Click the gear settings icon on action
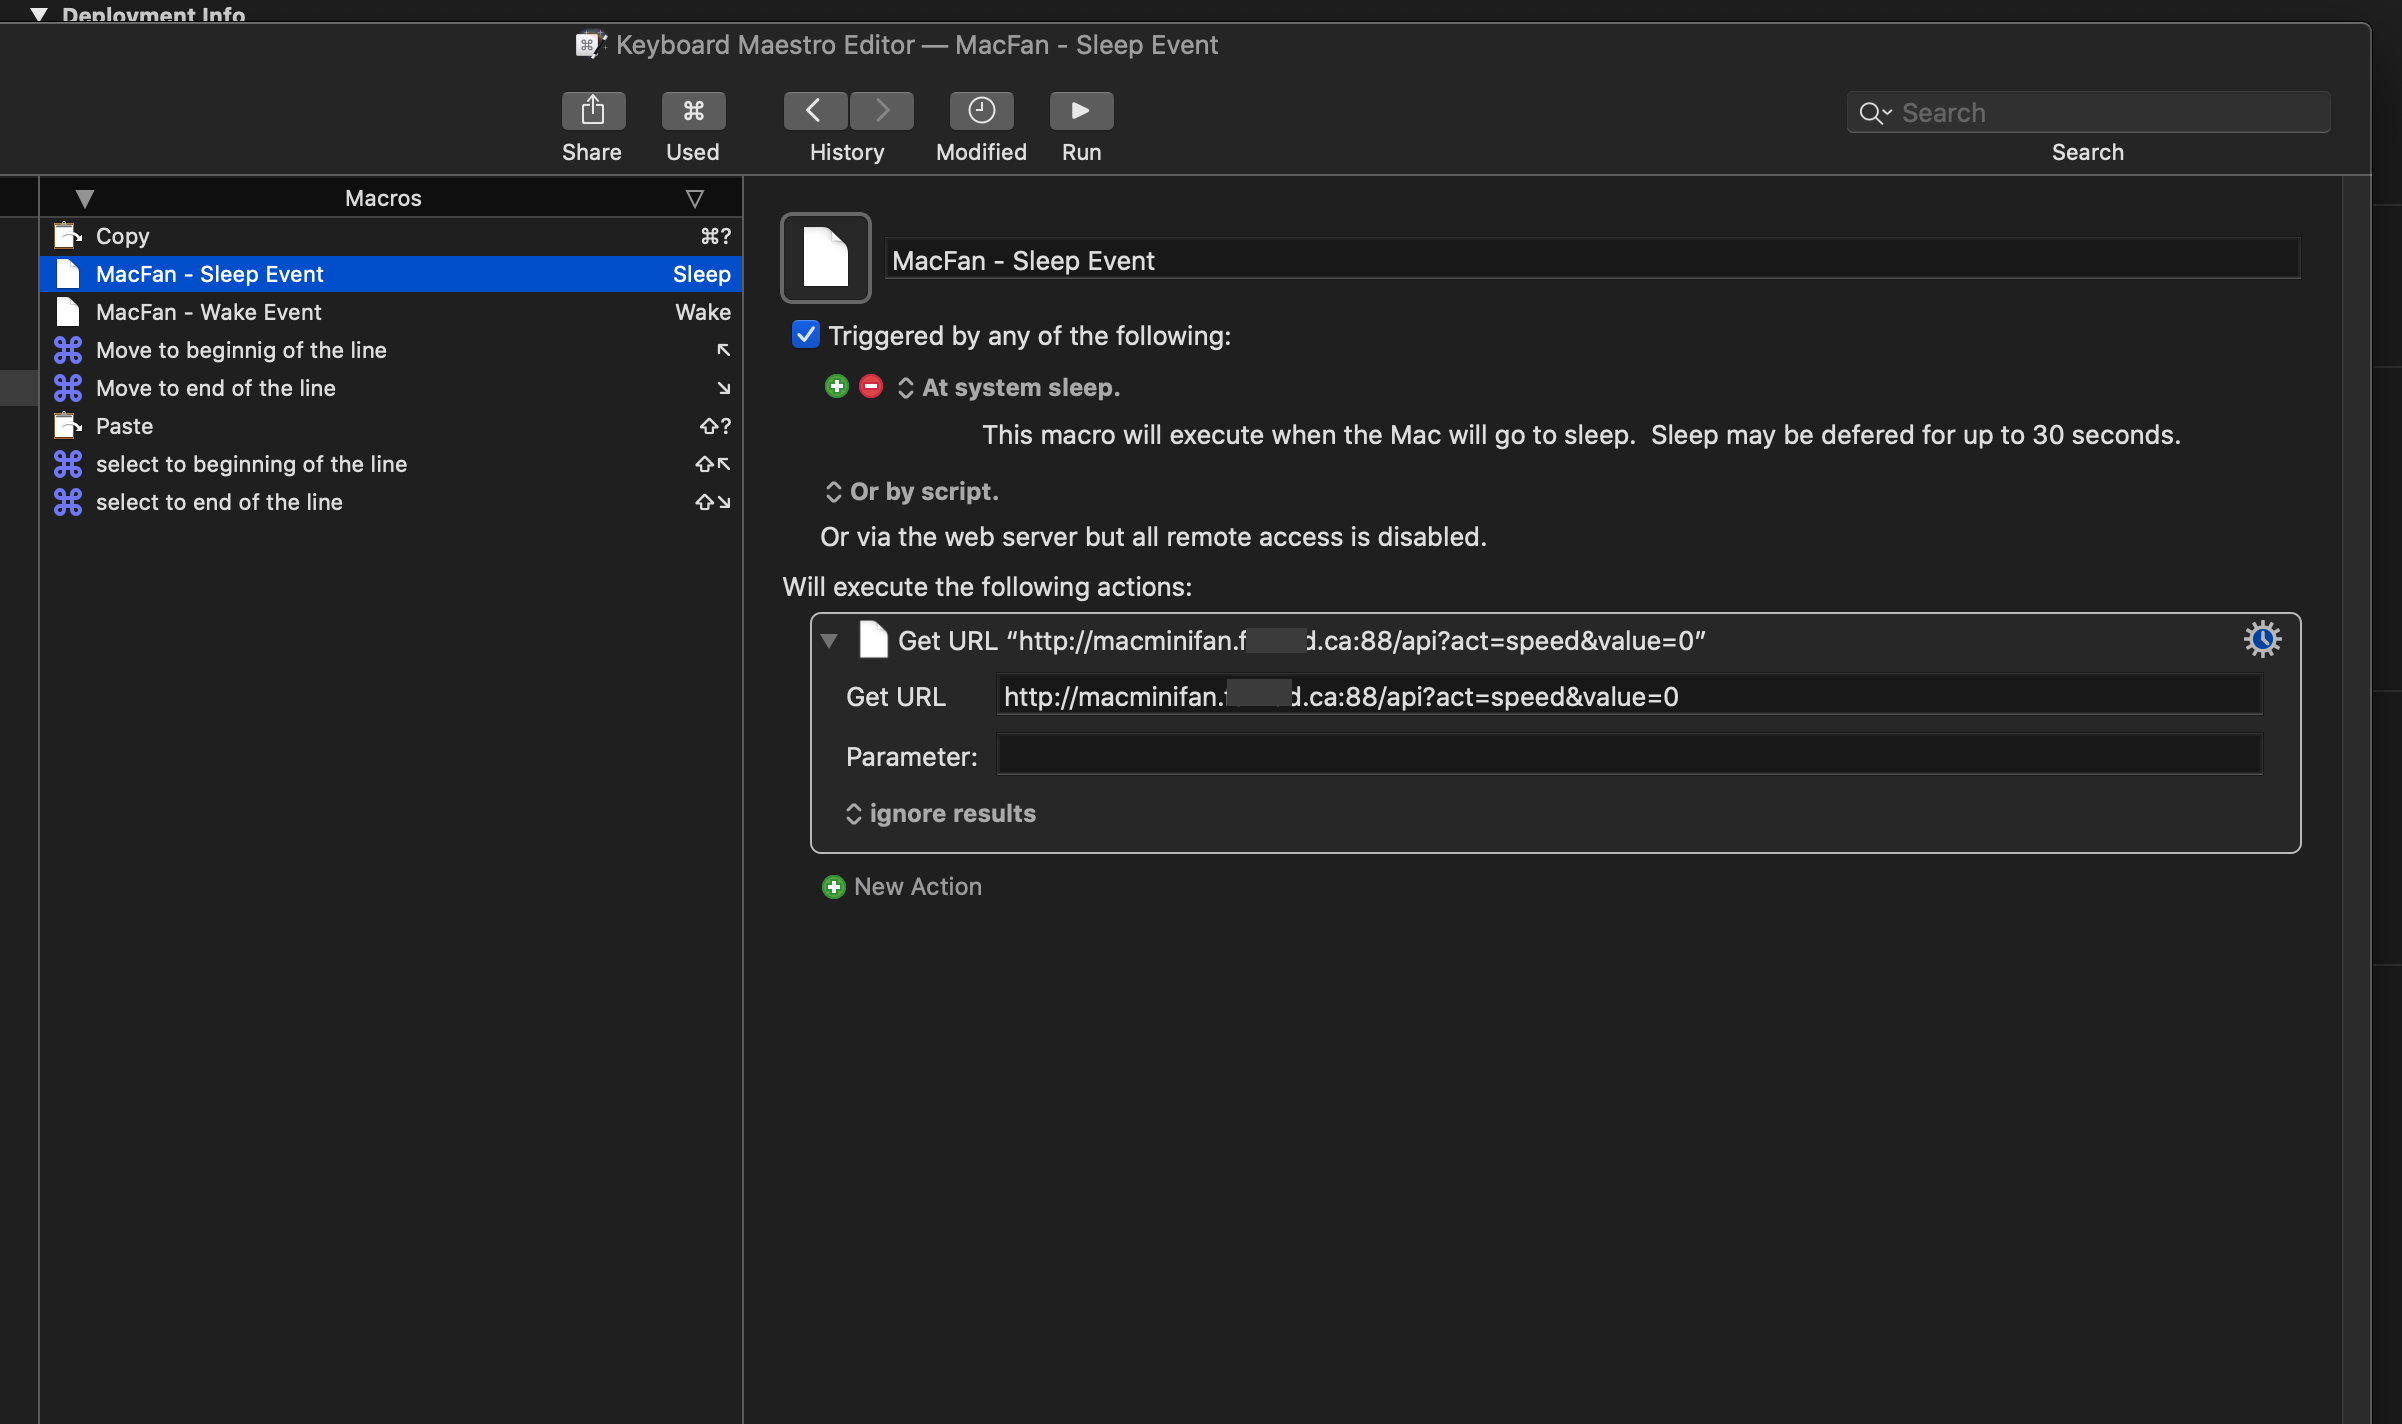 (x=2263, y=639)
